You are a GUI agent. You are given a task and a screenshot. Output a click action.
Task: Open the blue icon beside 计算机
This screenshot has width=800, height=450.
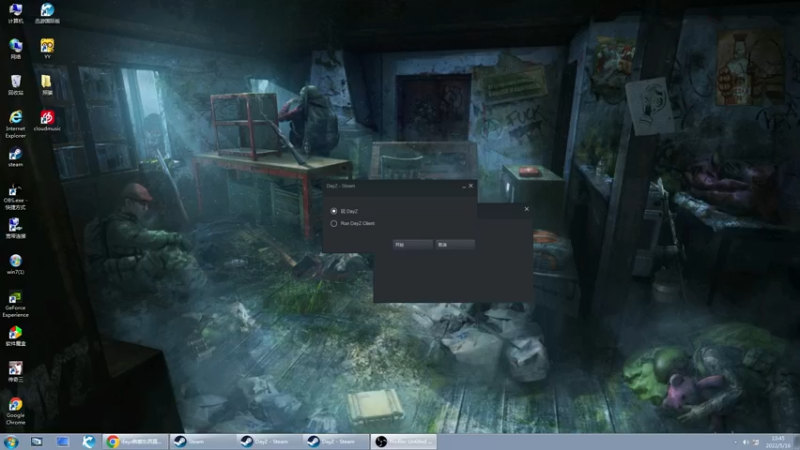47,13
